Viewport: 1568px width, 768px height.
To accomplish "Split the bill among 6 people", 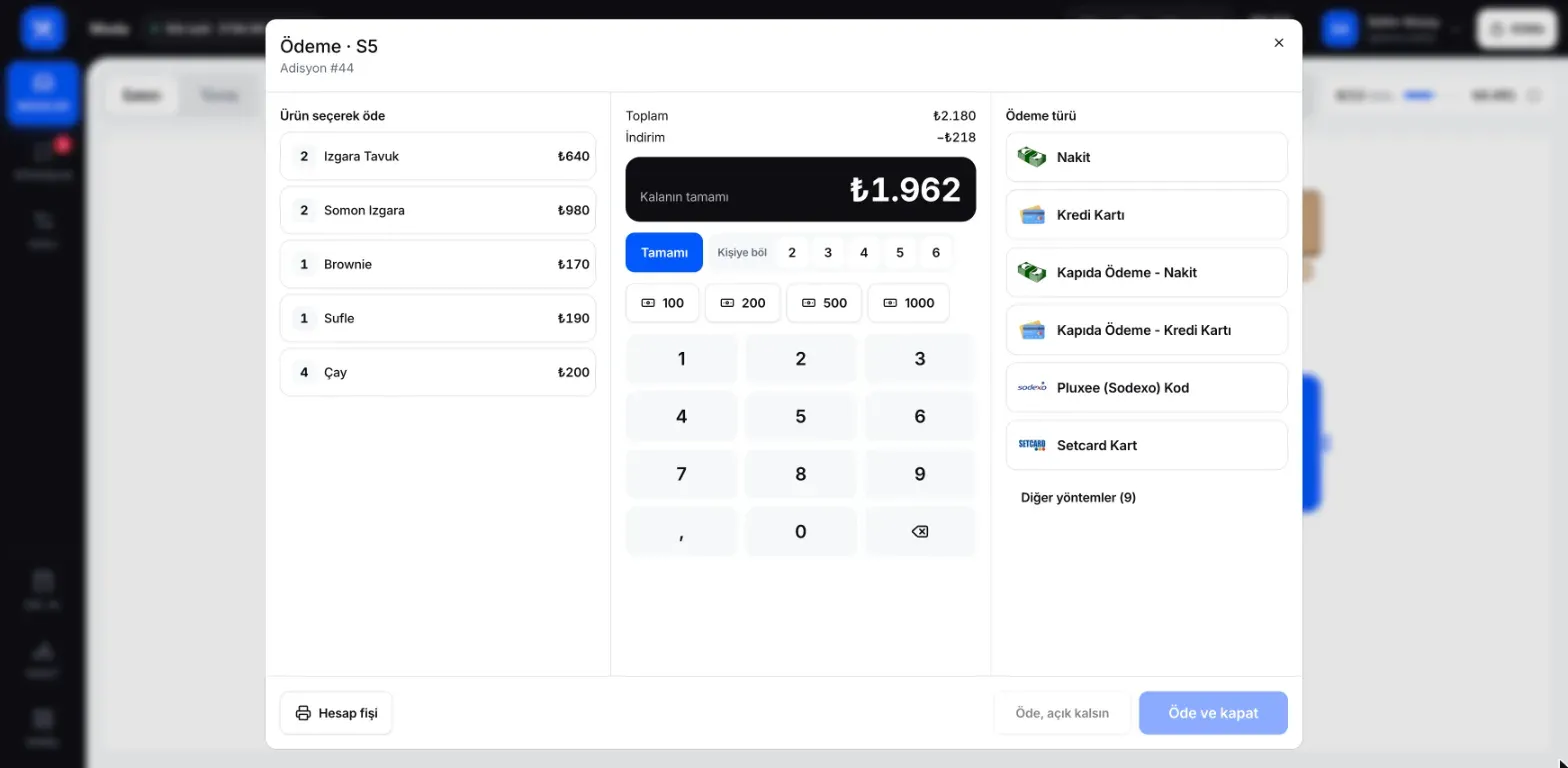I will click(x=936, y=253).
